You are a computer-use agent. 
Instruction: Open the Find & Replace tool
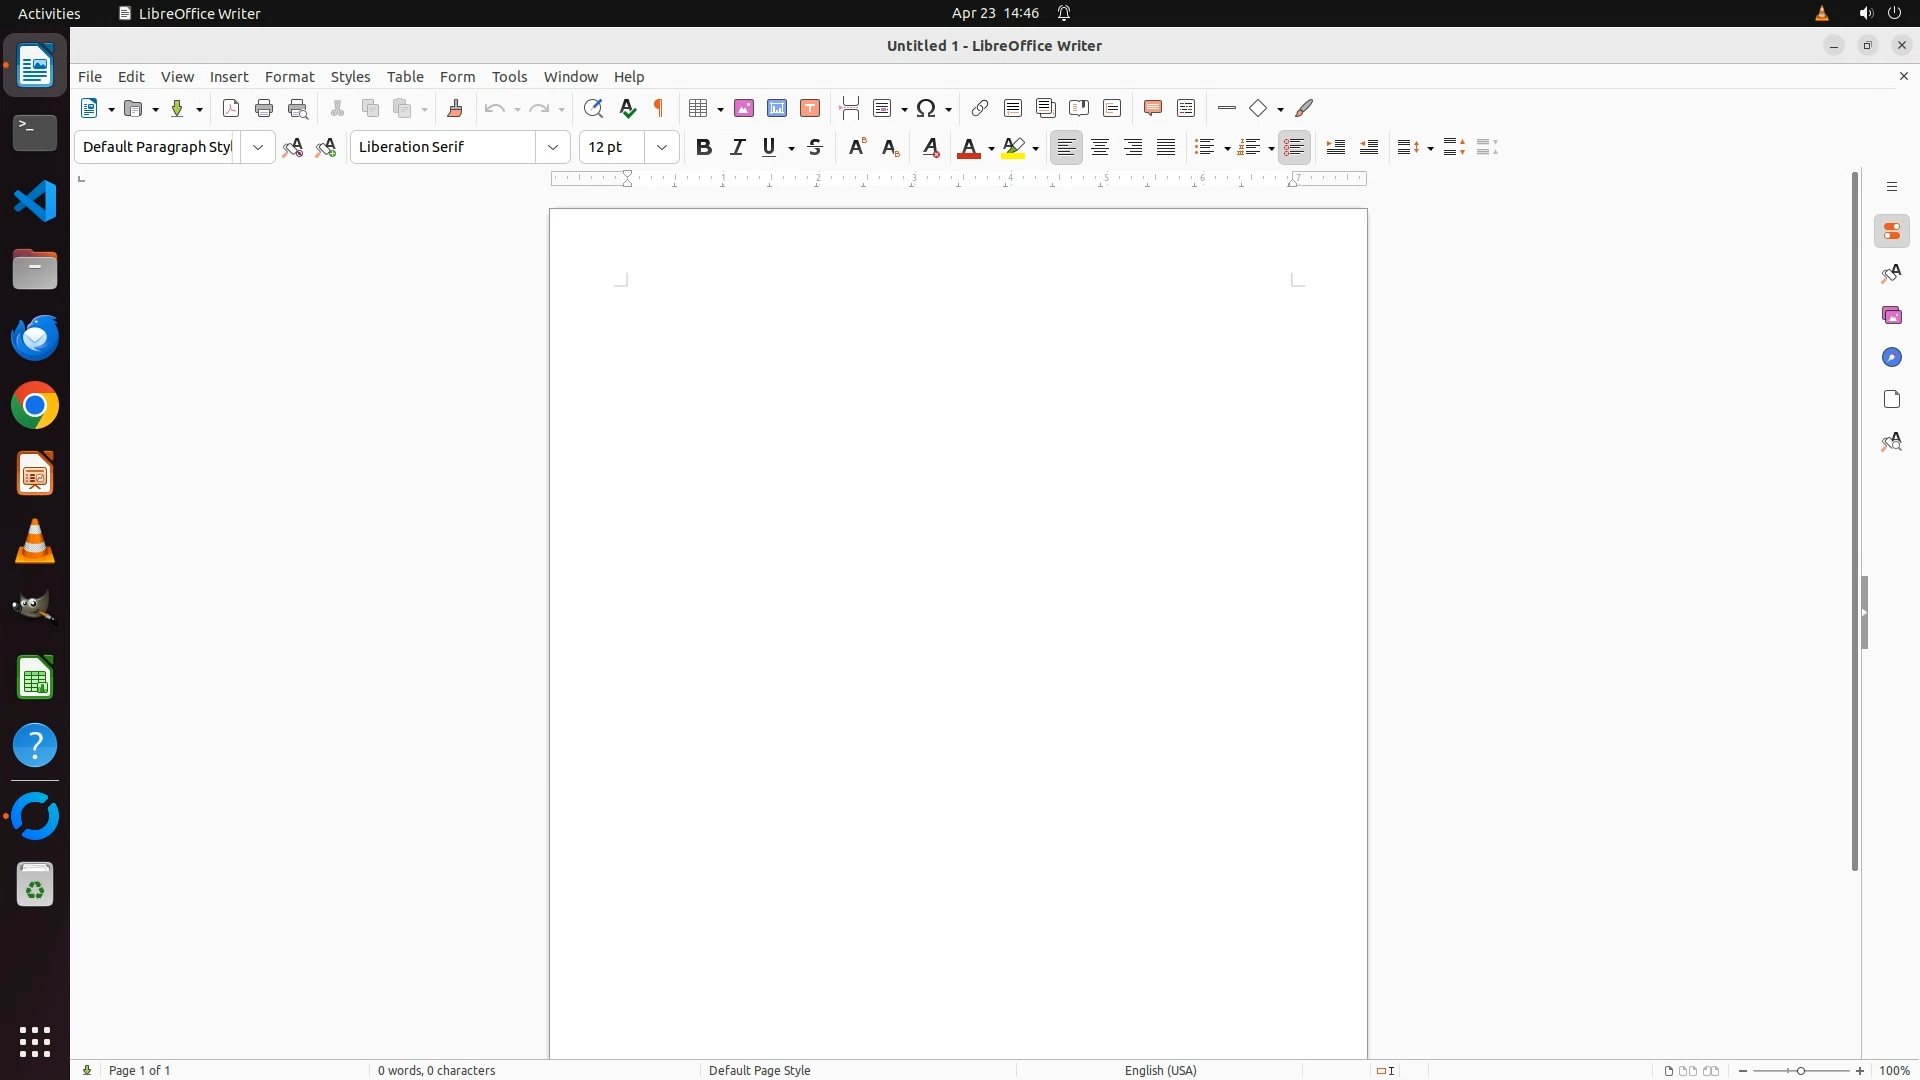[x=593, y=109]
